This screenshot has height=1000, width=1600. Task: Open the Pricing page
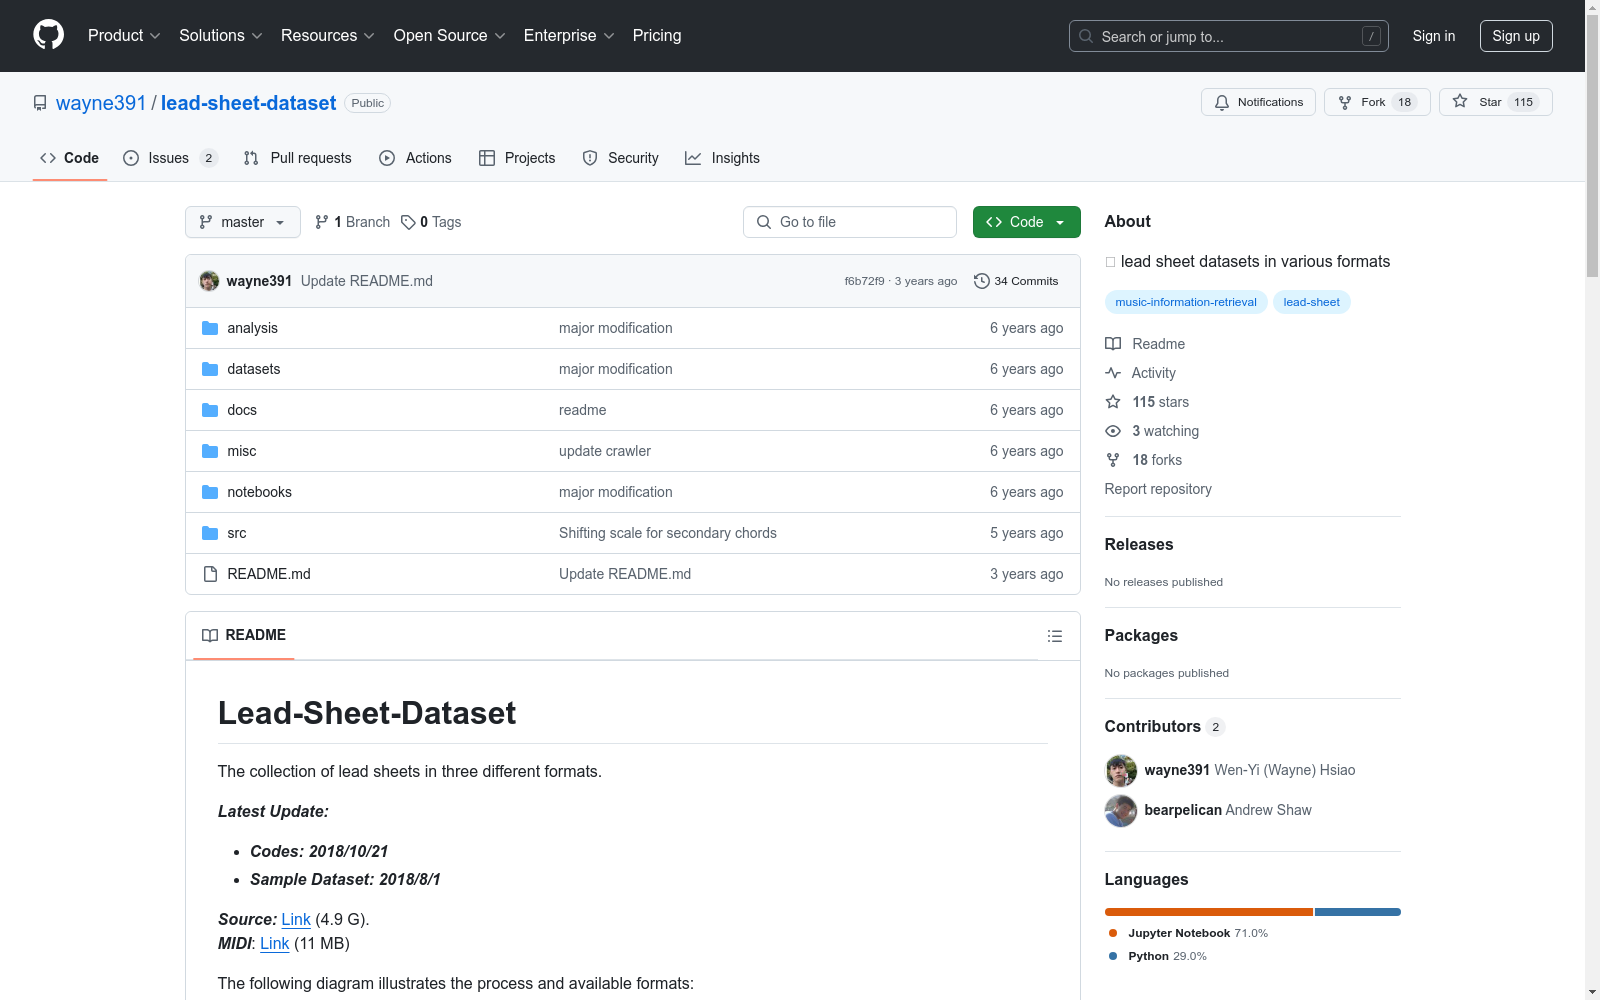pos(657,36)
